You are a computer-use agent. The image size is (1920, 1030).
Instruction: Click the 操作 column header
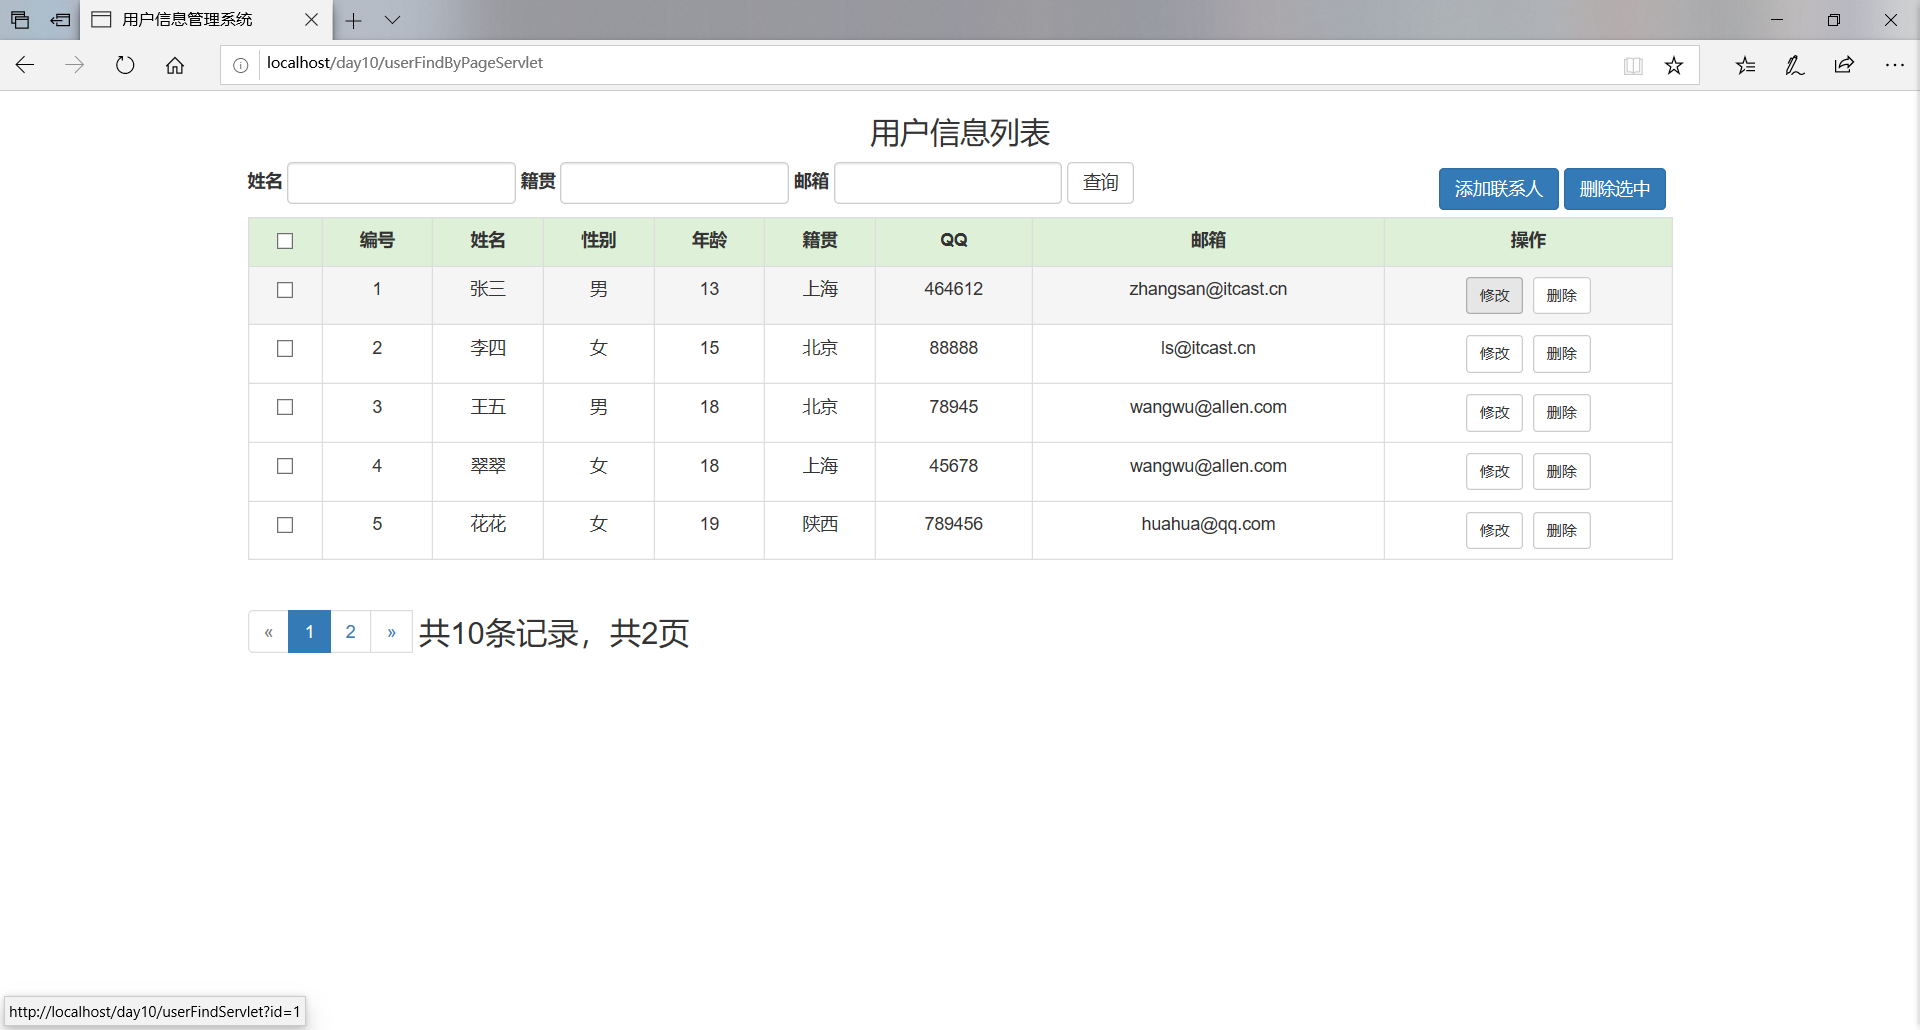coord(1528,240)
